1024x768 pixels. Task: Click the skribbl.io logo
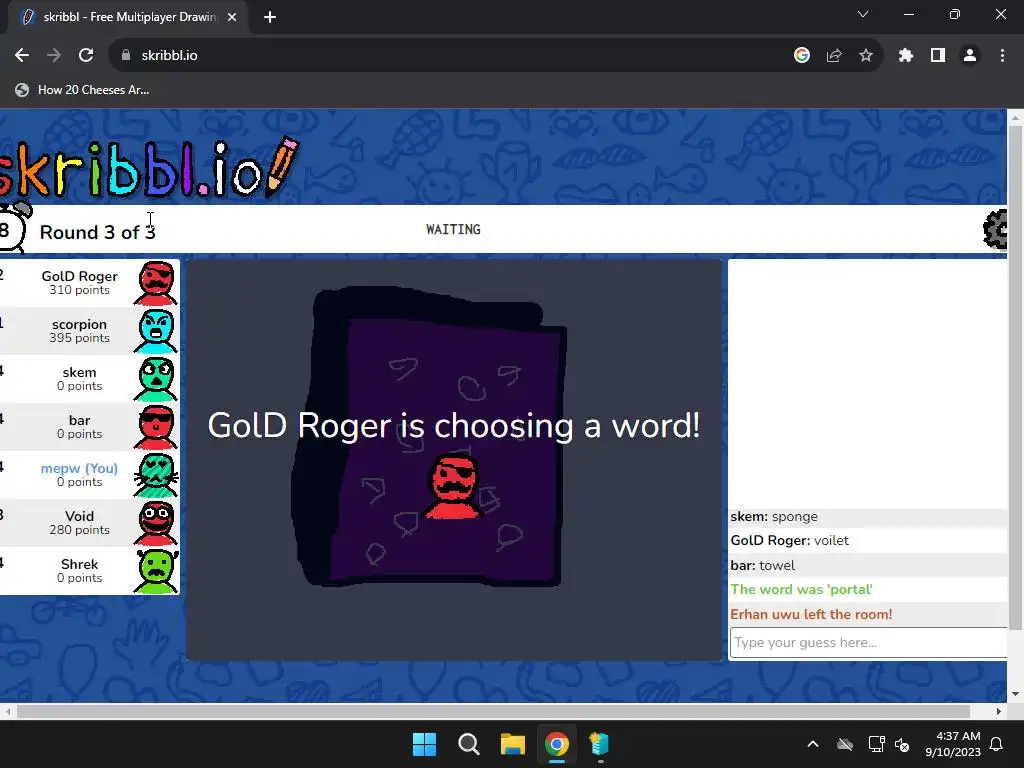click(x=149, y=167)
